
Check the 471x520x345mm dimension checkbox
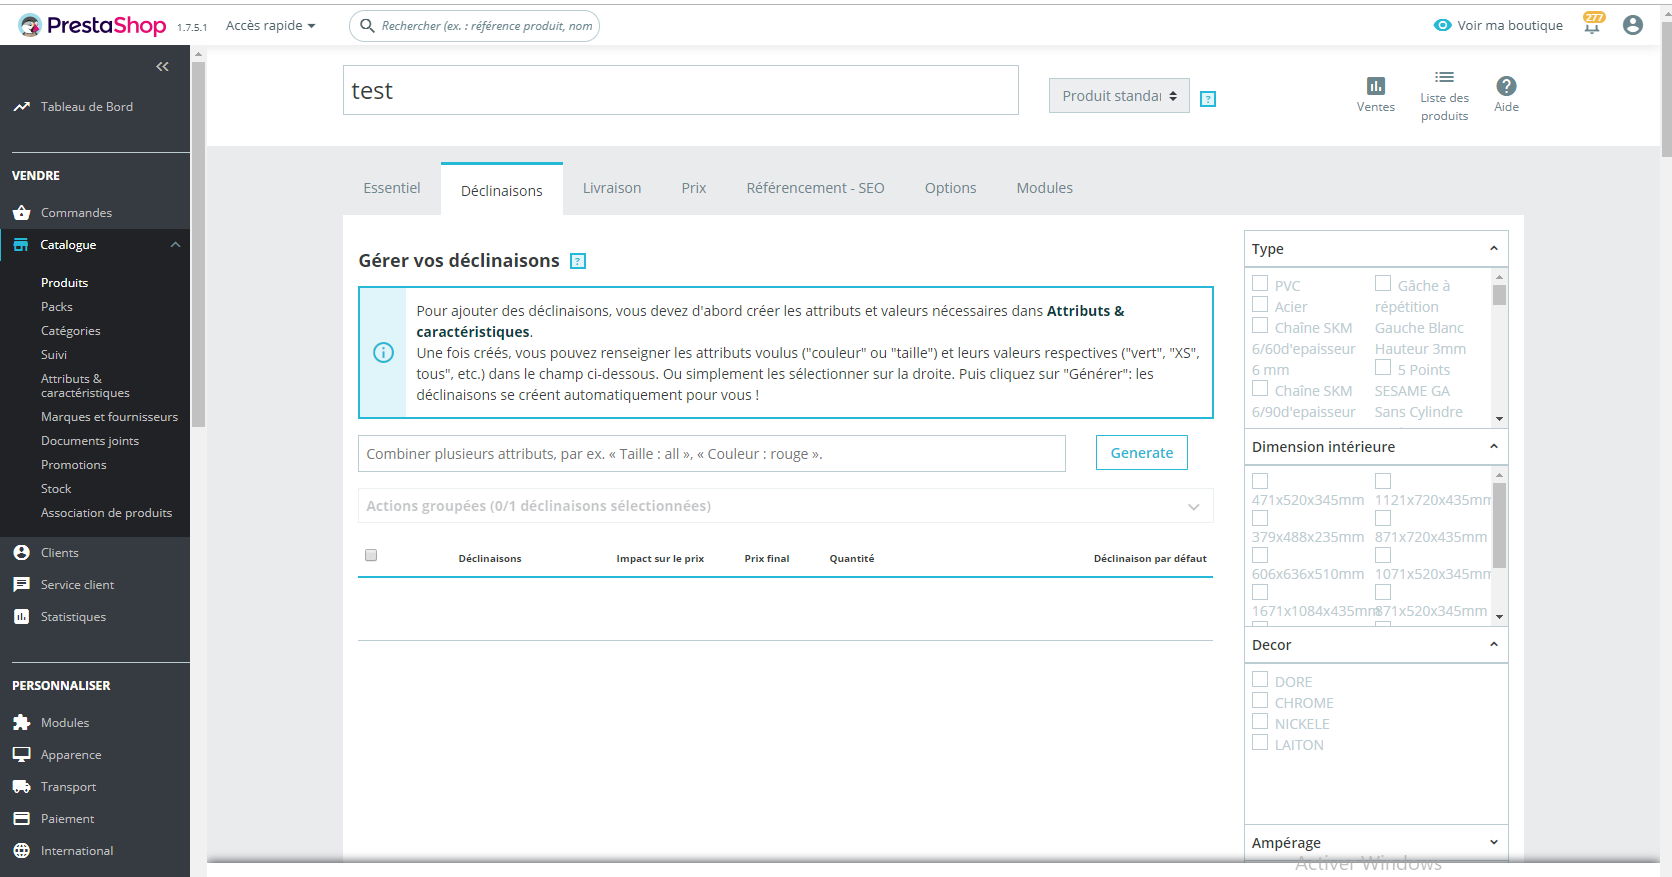pos(1260,481)
